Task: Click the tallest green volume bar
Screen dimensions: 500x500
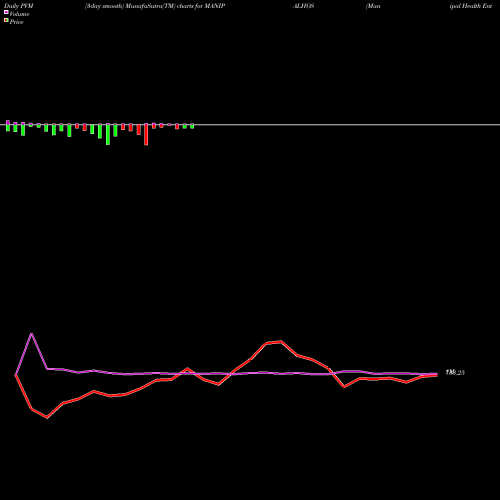Action: 108,134
